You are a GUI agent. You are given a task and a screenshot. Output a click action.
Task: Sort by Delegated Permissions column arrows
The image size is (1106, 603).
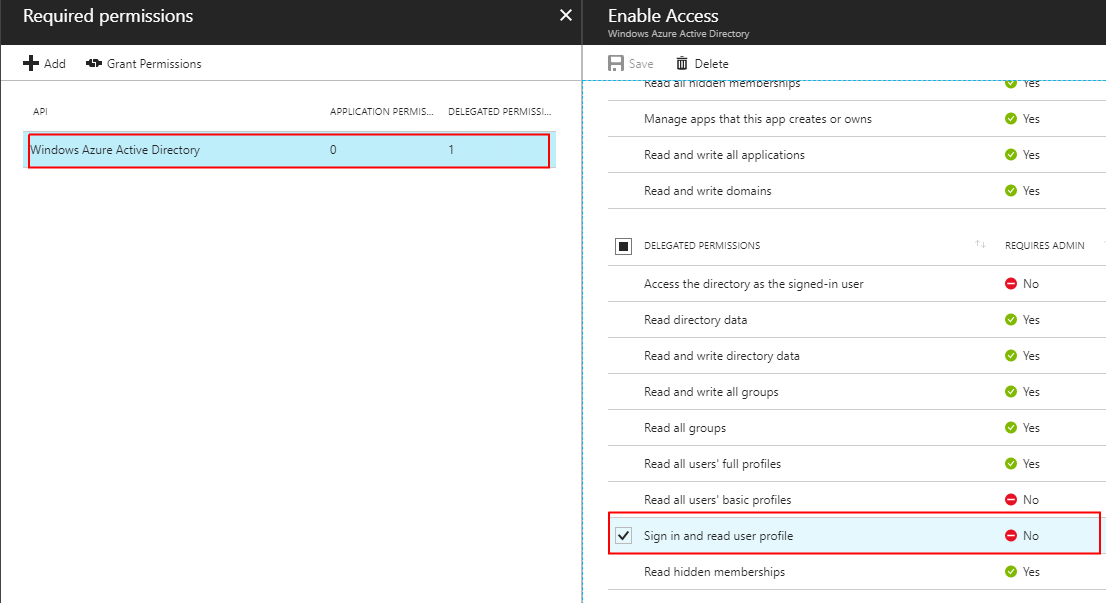[980, 246]
